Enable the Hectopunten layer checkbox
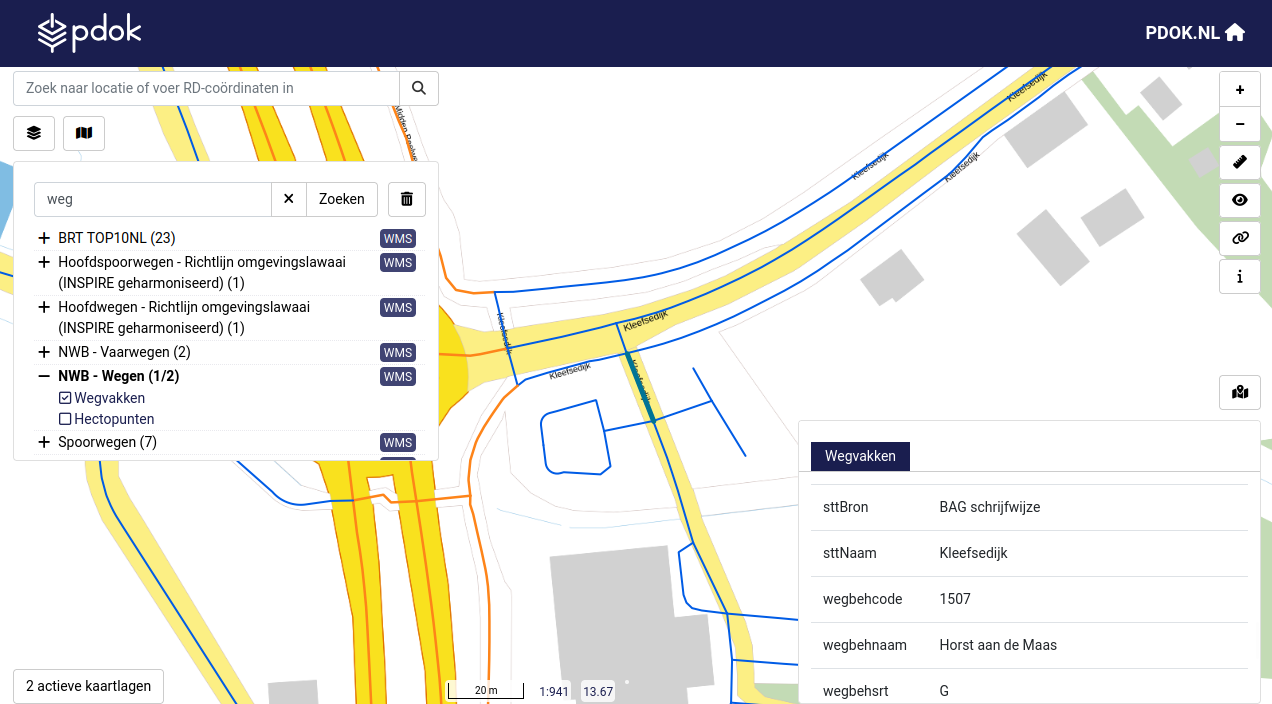 tap(65, 419)
